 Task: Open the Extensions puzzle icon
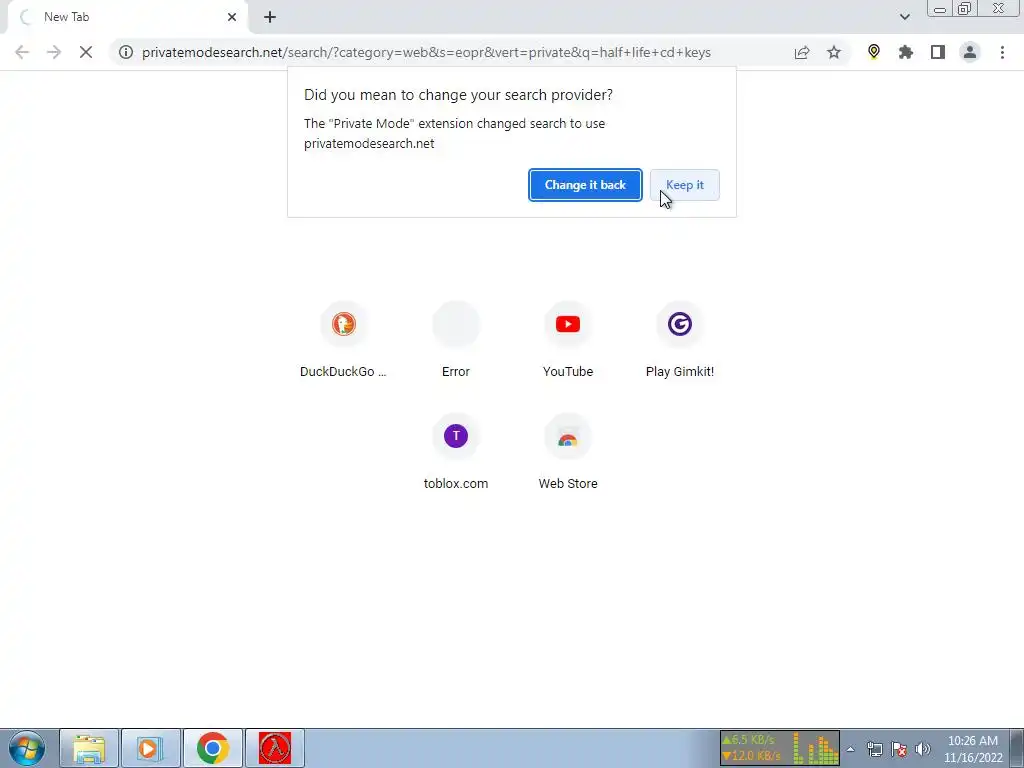pyautogui.click(x=906, y=52)
